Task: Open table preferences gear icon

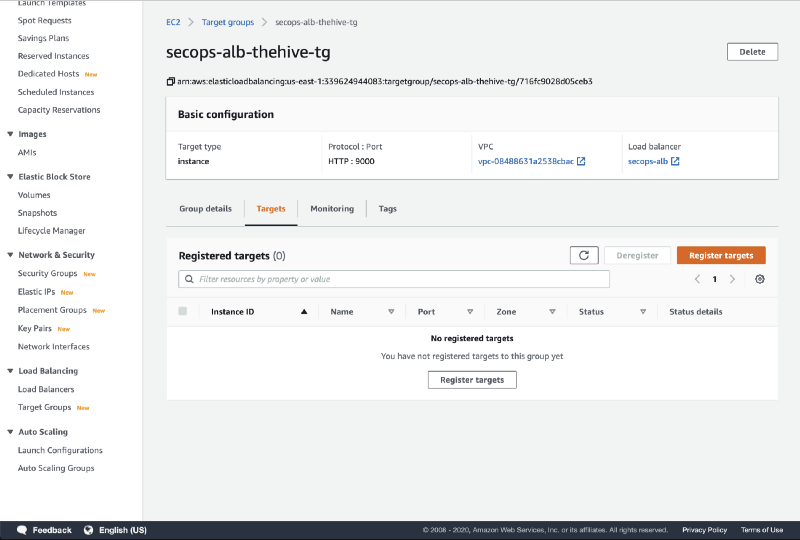Action: click(760, 279)
